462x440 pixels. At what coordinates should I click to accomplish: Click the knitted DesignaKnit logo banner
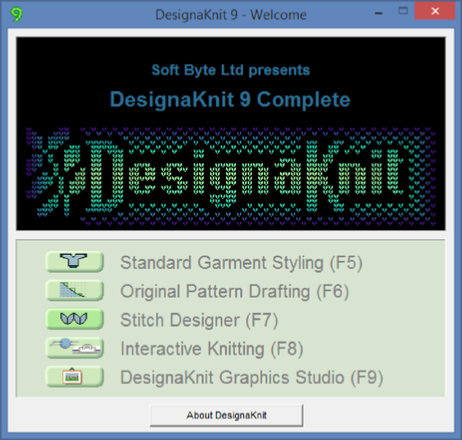coord(231,176)
